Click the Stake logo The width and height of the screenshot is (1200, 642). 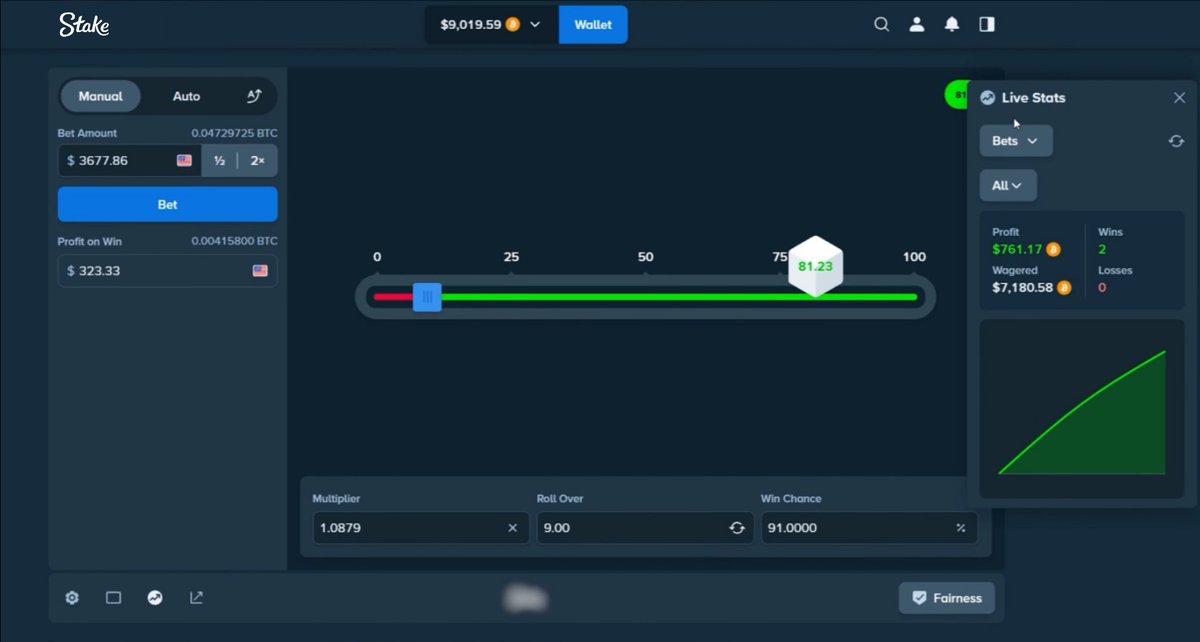click(84, 25)
